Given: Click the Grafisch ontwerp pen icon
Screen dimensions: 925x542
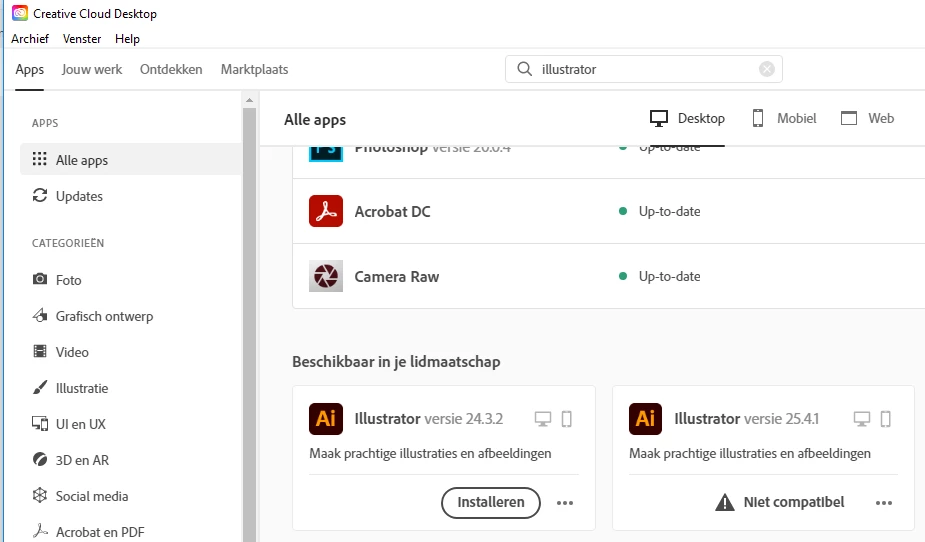Looking at the screenshot, I should point(40,316).
